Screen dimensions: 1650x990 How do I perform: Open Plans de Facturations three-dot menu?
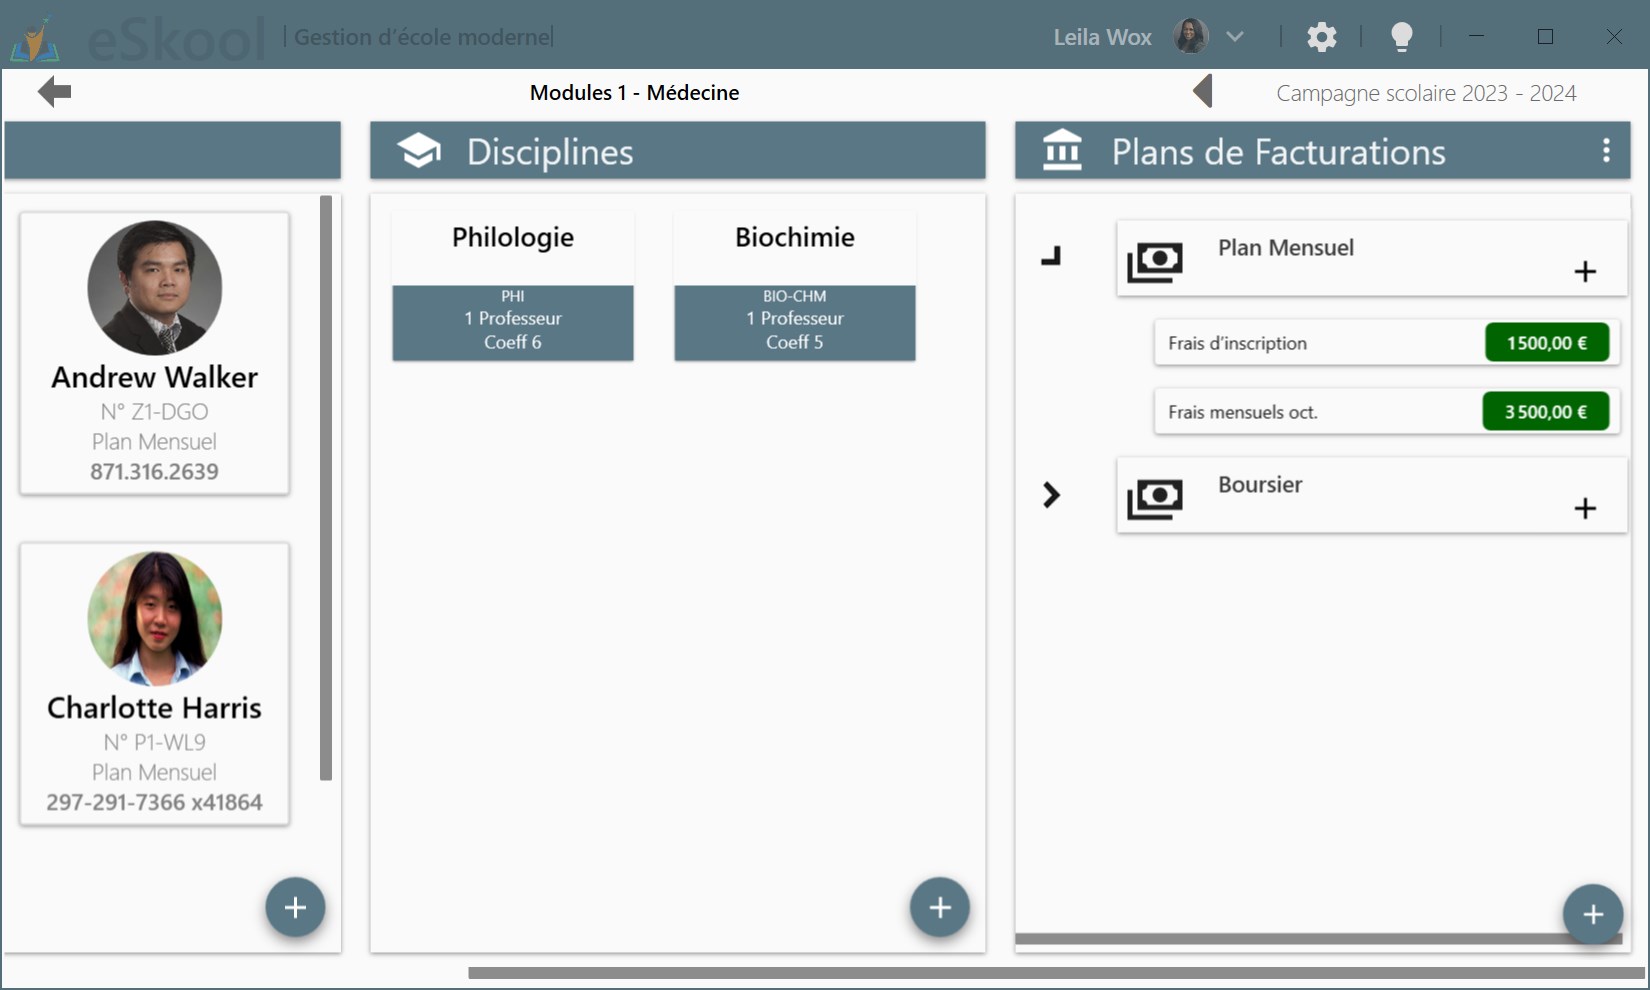pyautogui.click(x=1606, y=151)
